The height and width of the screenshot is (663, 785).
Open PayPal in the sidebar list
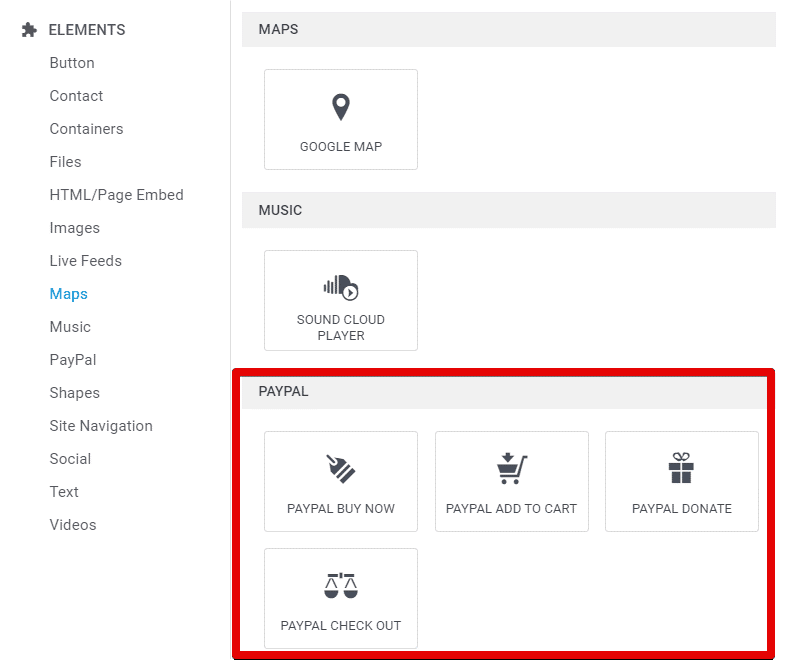73,360
